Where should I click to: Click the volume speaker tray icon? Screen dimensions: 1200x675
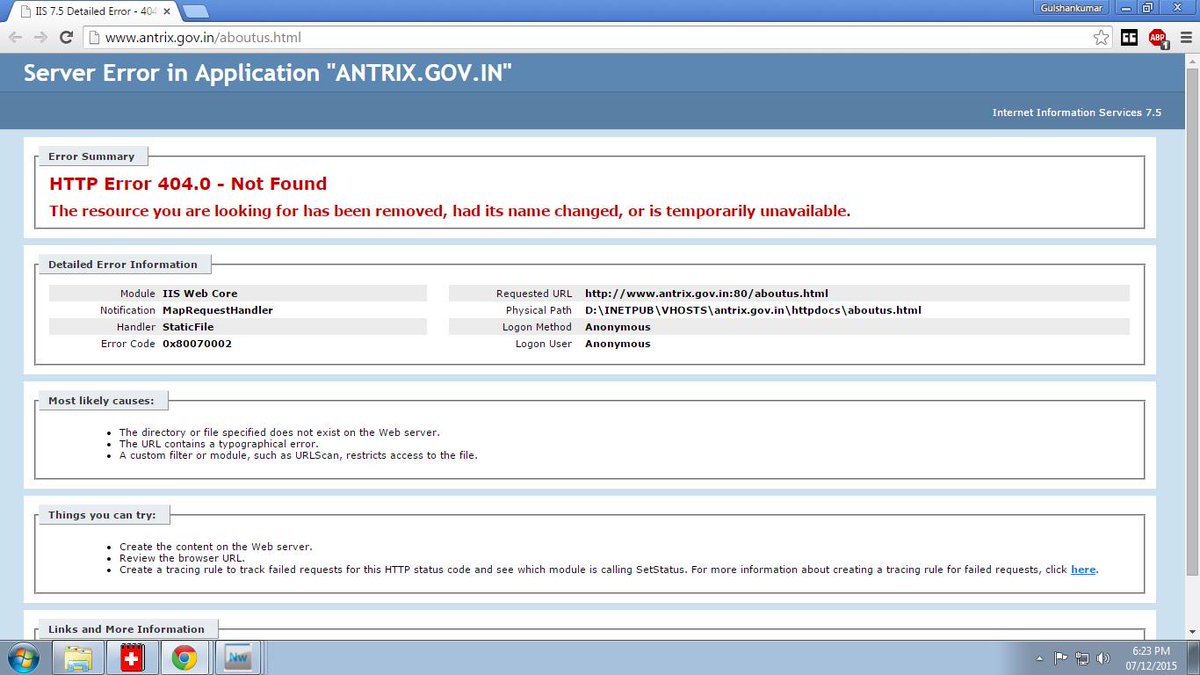[1103, 658]
